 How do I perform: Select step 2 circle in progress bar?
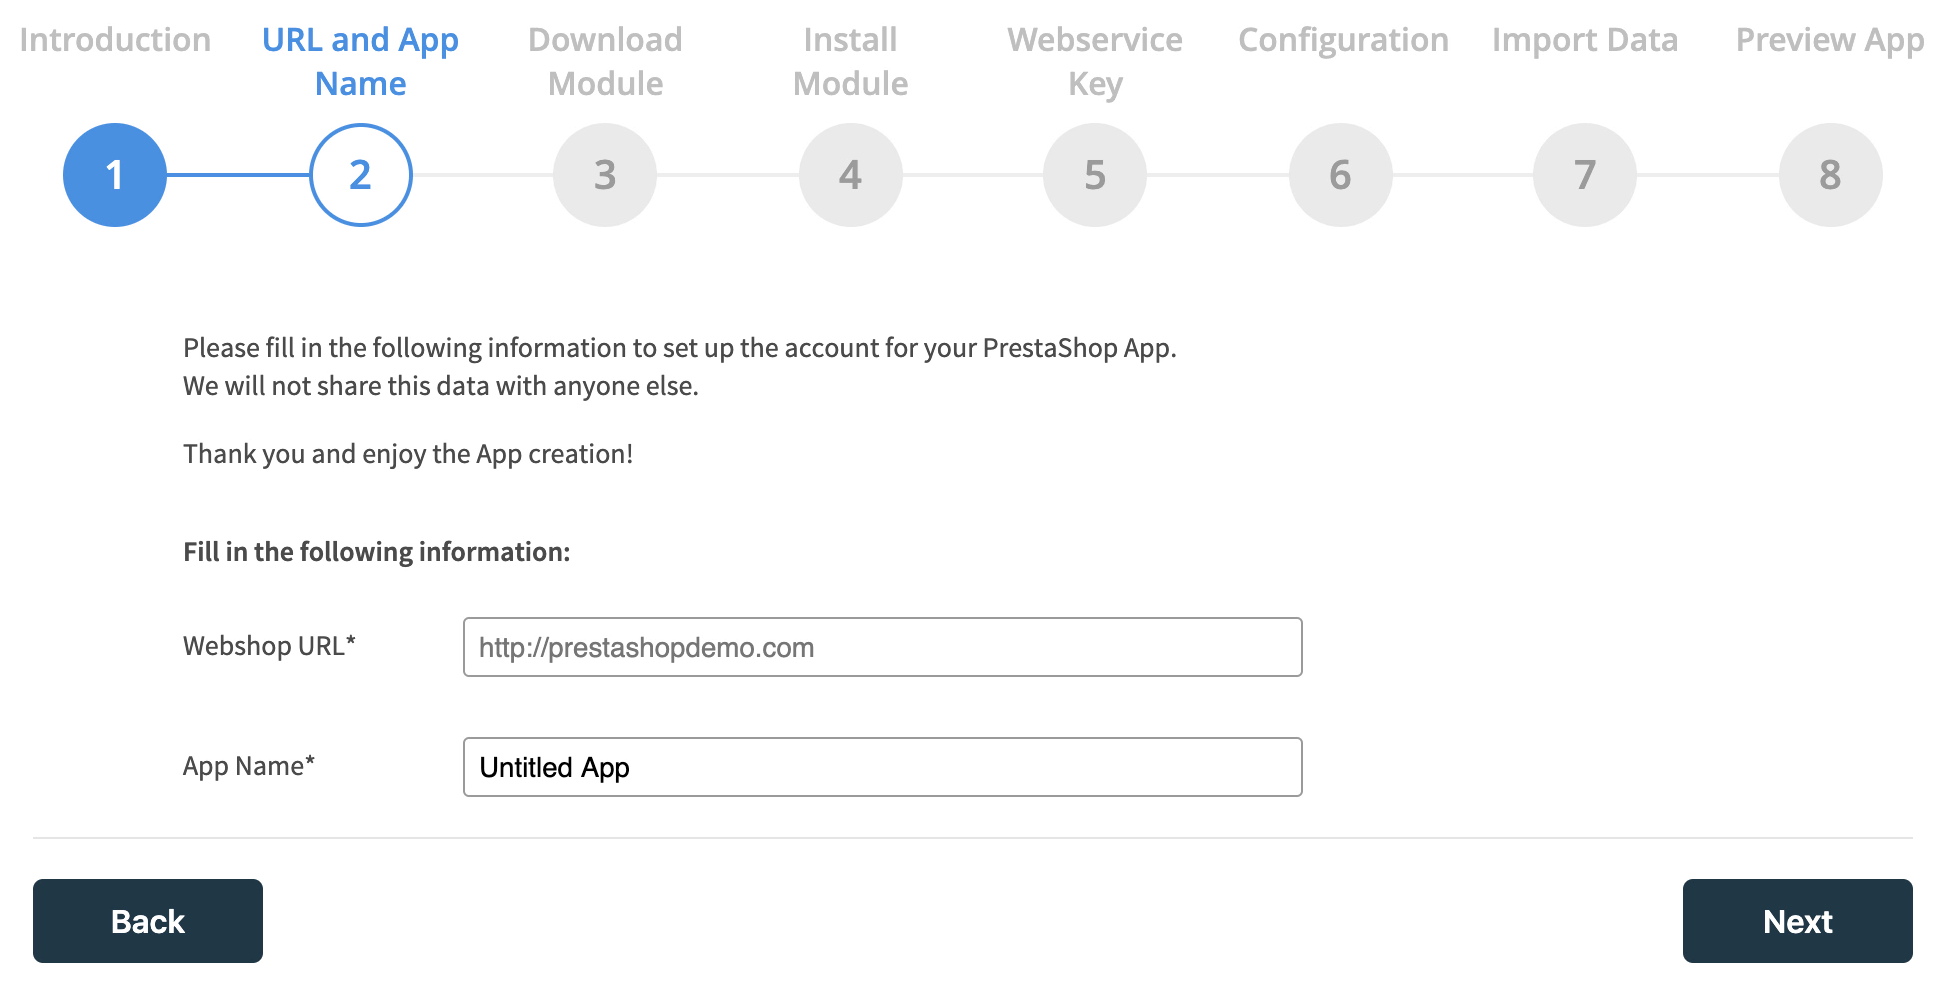[360, 175]
